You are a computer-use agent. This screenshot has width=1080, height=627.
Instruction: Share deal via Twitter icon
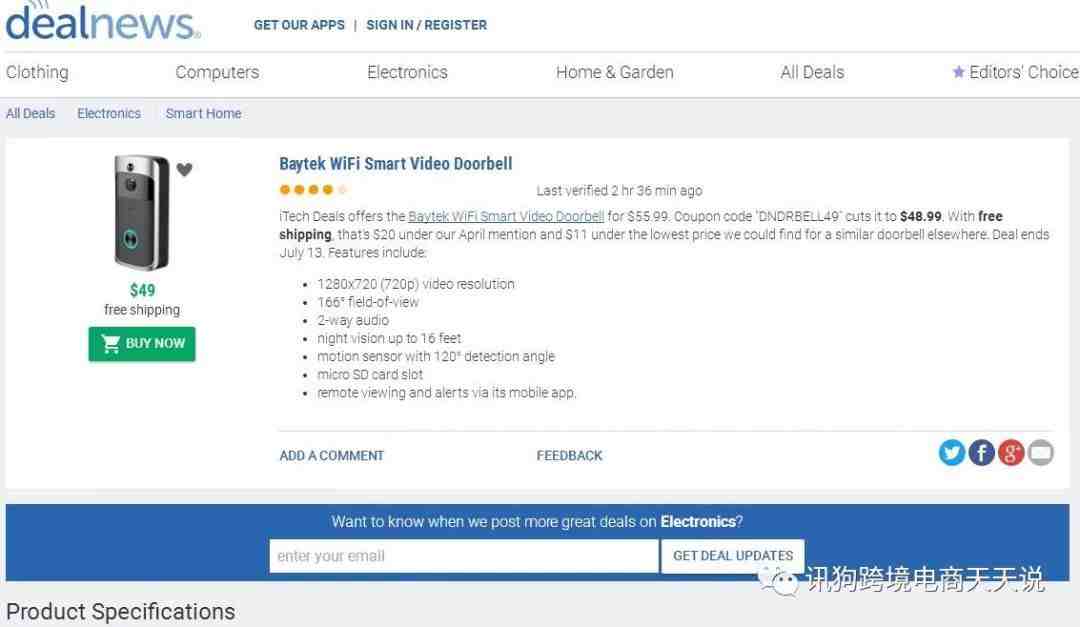[x=951, y=453]
